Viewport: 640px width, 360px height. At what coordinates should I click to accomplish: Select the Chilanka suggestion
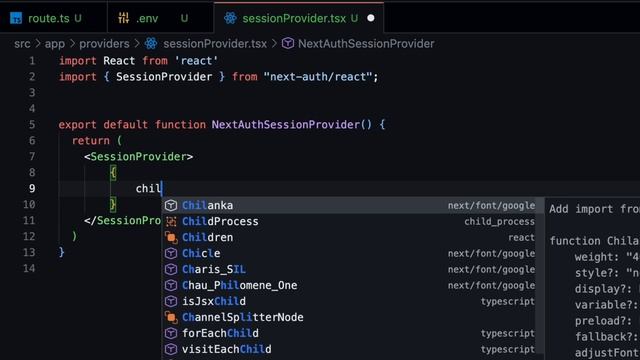[353, 205]
